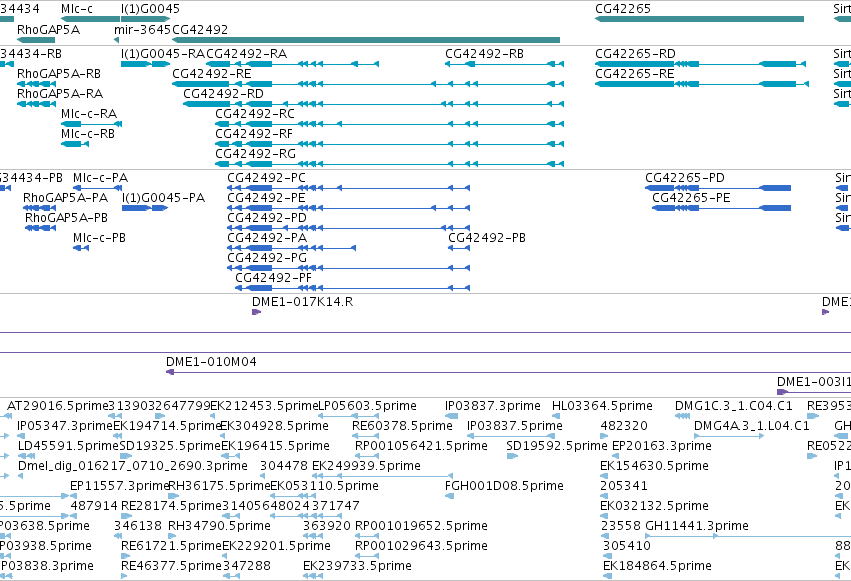
Task: Click protein RhoGAP5A-PB
Action: coord(40,228)
